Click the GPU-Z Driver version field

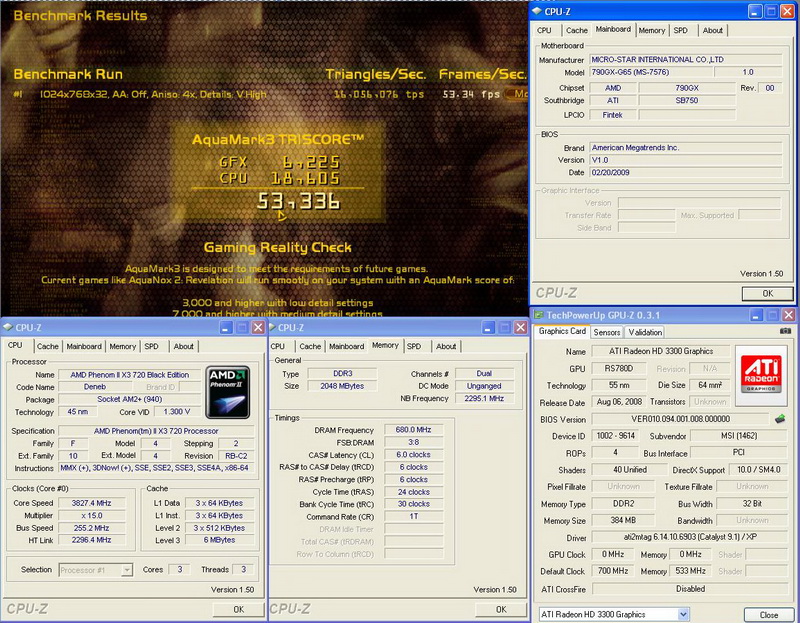click(x=690, y=537)
